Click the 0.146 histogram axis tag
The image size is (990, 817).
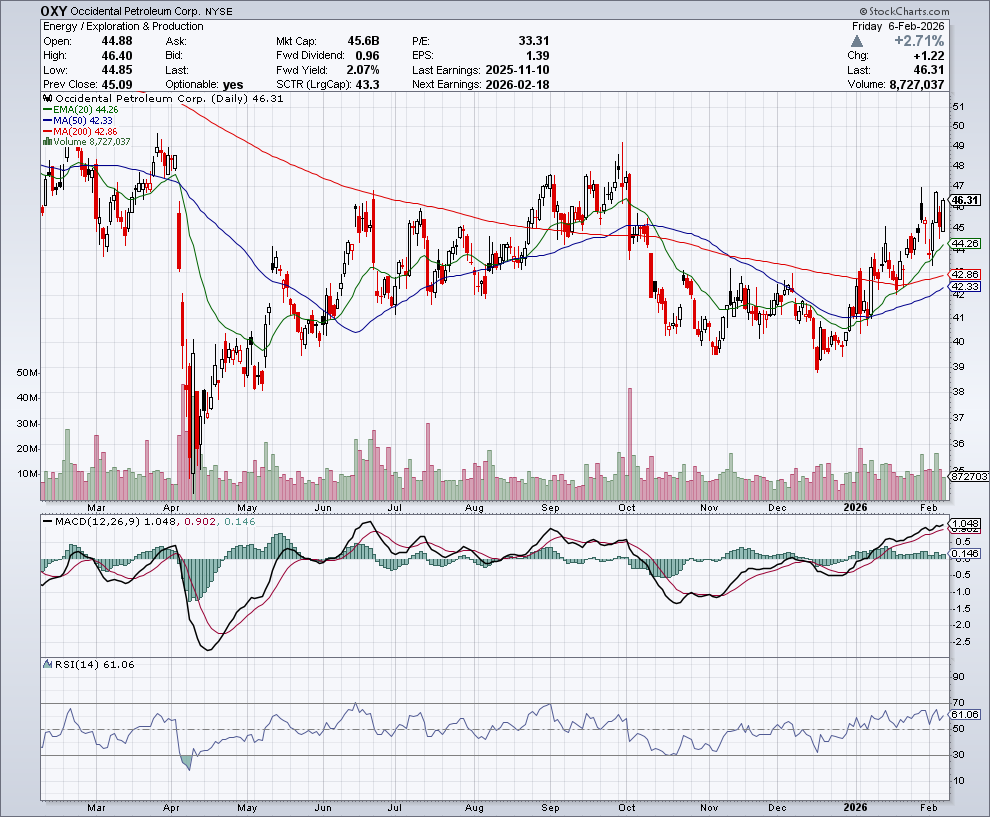coord(965,554)
